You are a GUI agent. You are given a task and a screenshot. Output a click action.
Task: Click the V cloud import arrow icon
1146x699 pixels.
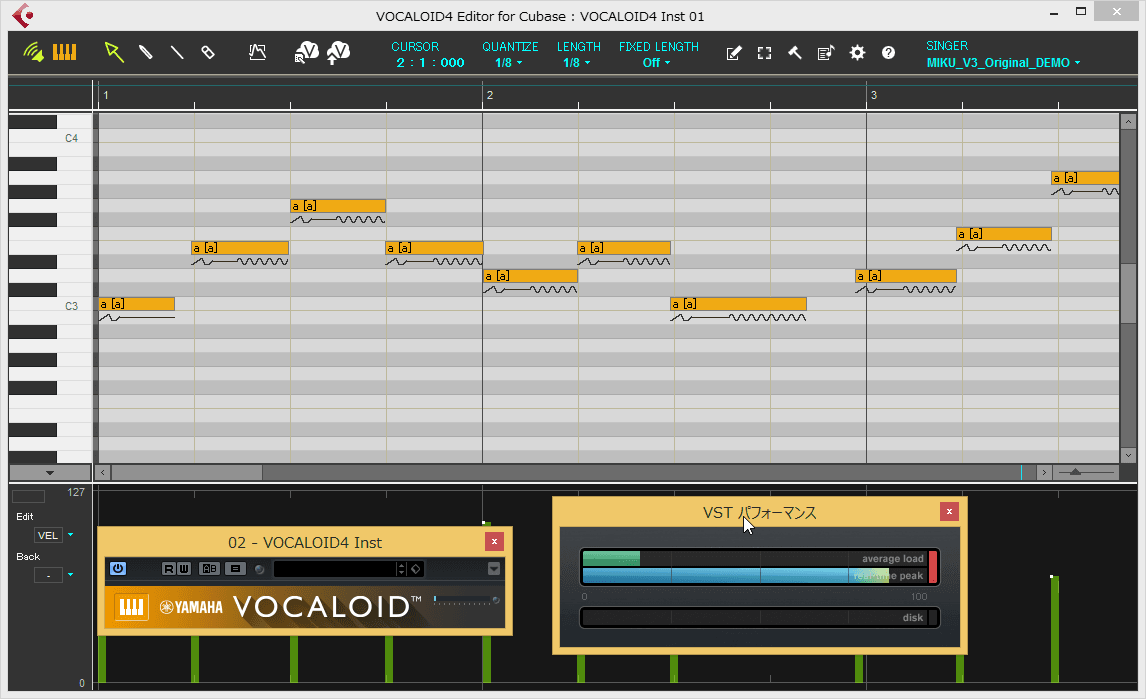pos(338,53)
